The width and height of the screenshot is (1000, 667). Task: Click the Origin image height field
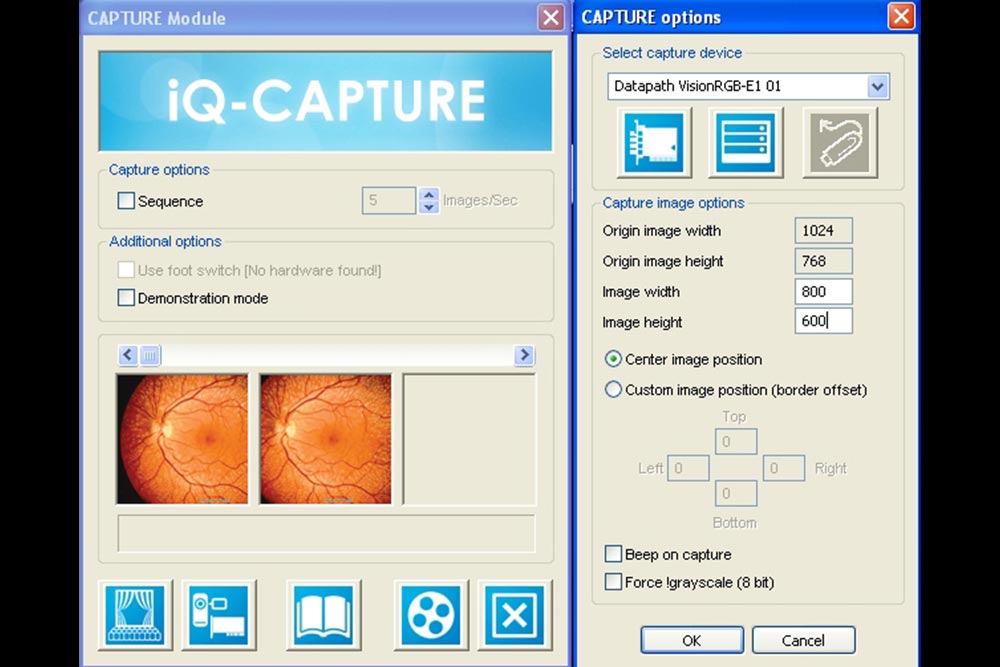[x=823, y=261]
